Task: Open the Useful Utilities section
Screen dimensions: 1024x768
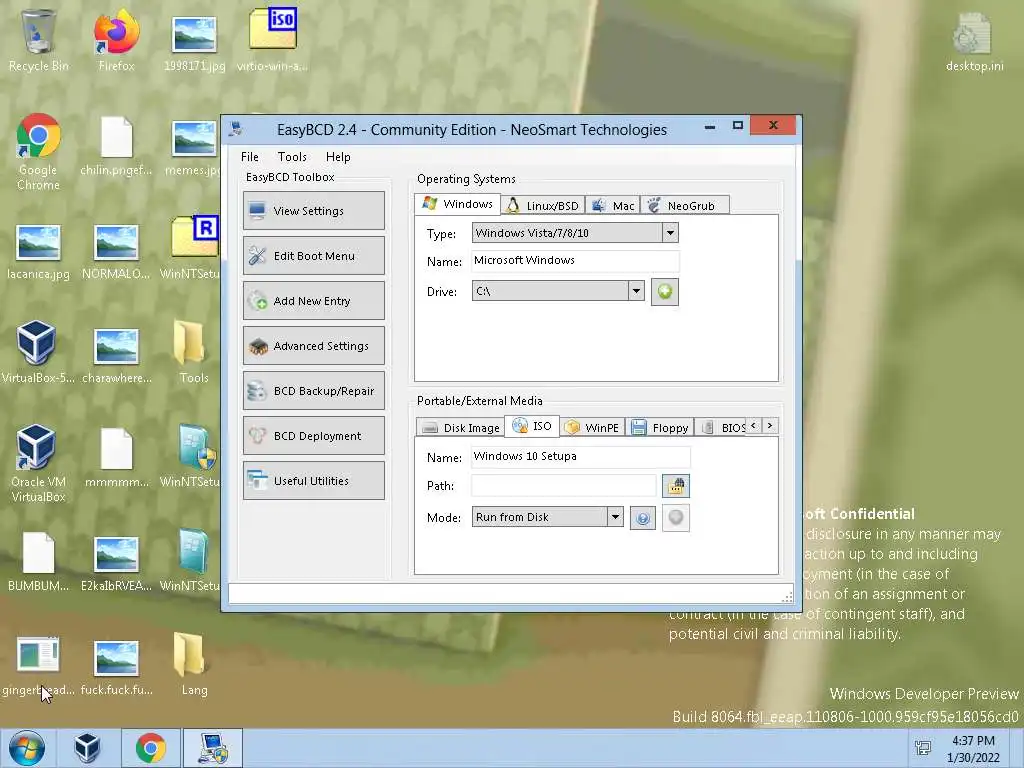Action: 313,481
